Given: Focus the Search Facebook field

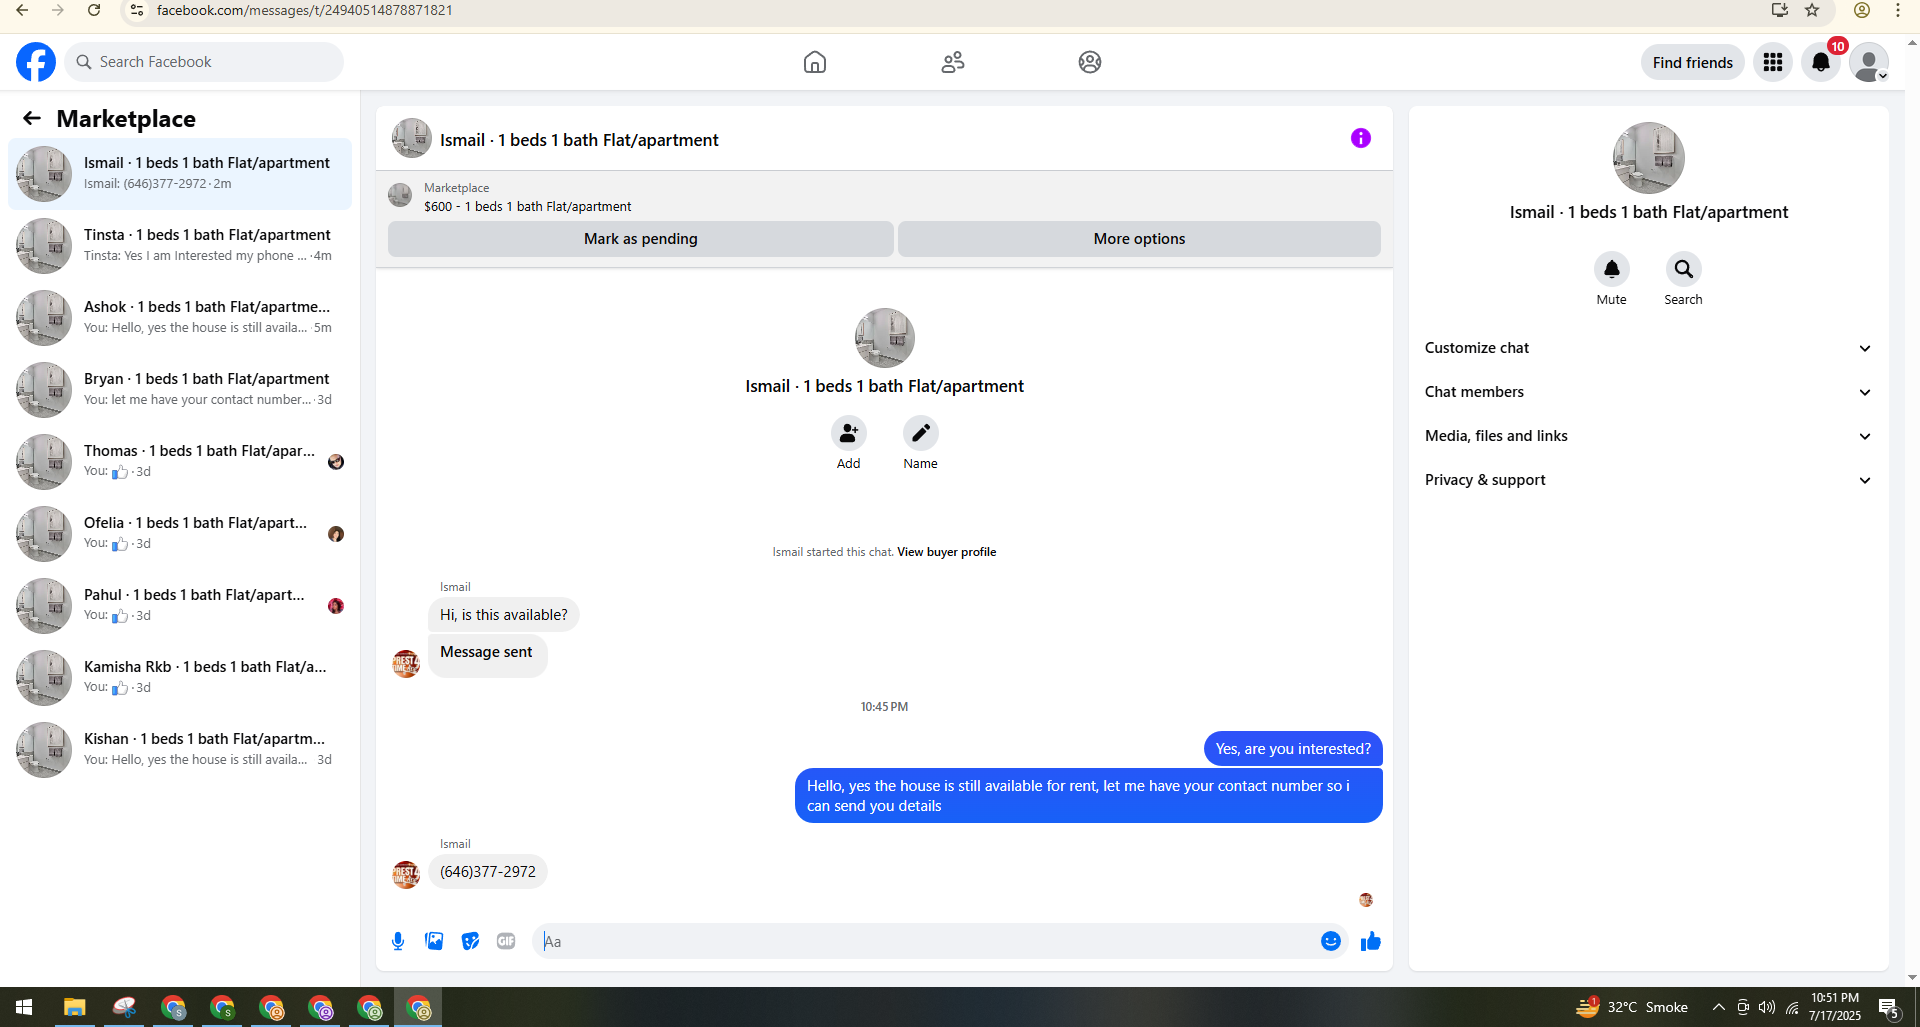Looking at the screenshot, I should (205, 62).
